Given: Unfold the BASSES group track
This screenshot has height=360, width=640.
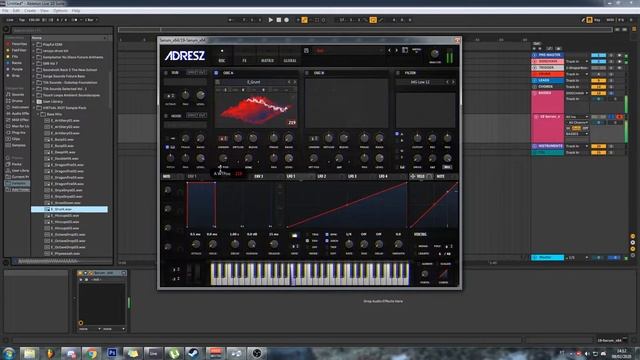Looking at the screenshot, I should (x=535, y=93).
